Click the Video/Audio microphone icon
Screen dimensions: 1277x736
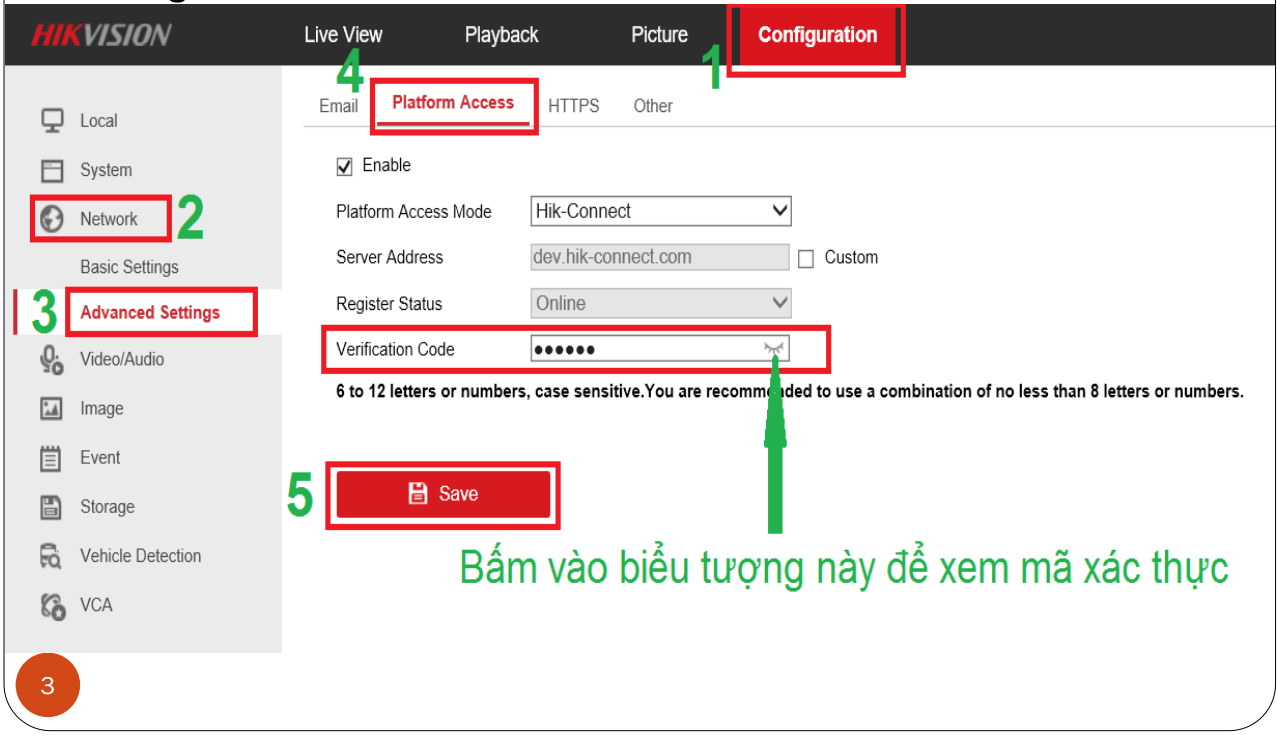(51, 360)
